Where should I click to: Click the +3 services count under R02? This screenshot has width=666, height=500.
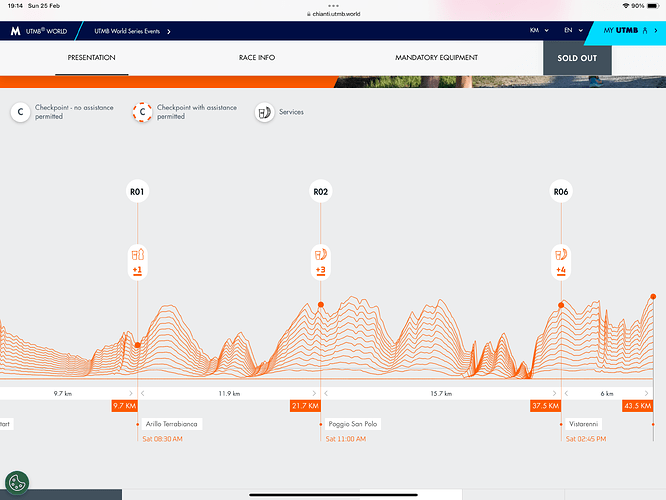[321, 270]
